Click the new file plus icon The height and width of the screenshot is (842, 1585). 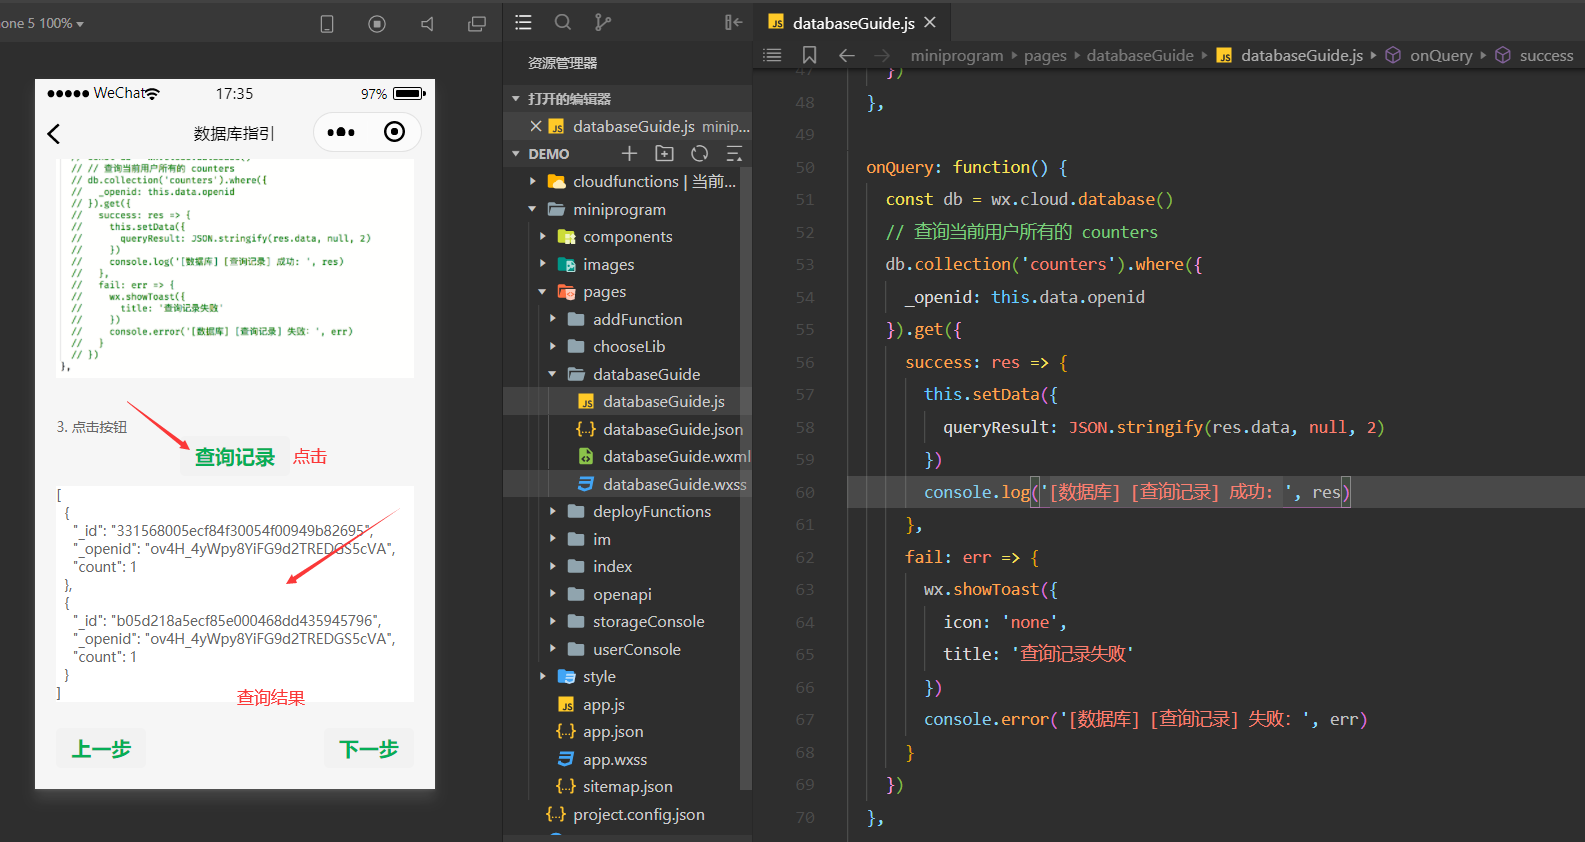(629, 153)
